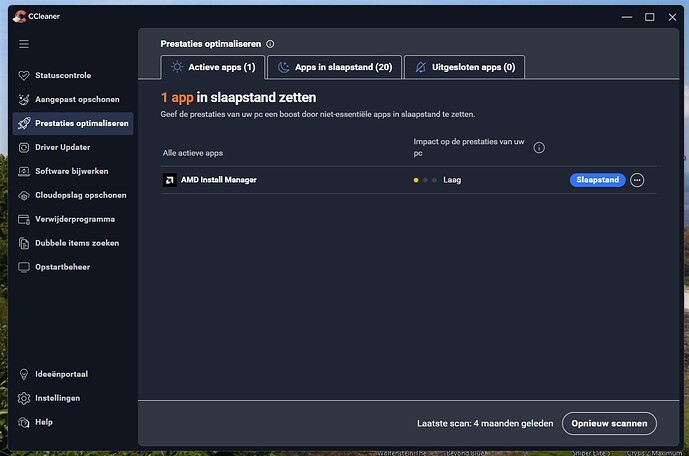This screenshot has height=456, width=689.
Task: Put AMD Install Manager in Slaapstand
Action: pos(598,180)
